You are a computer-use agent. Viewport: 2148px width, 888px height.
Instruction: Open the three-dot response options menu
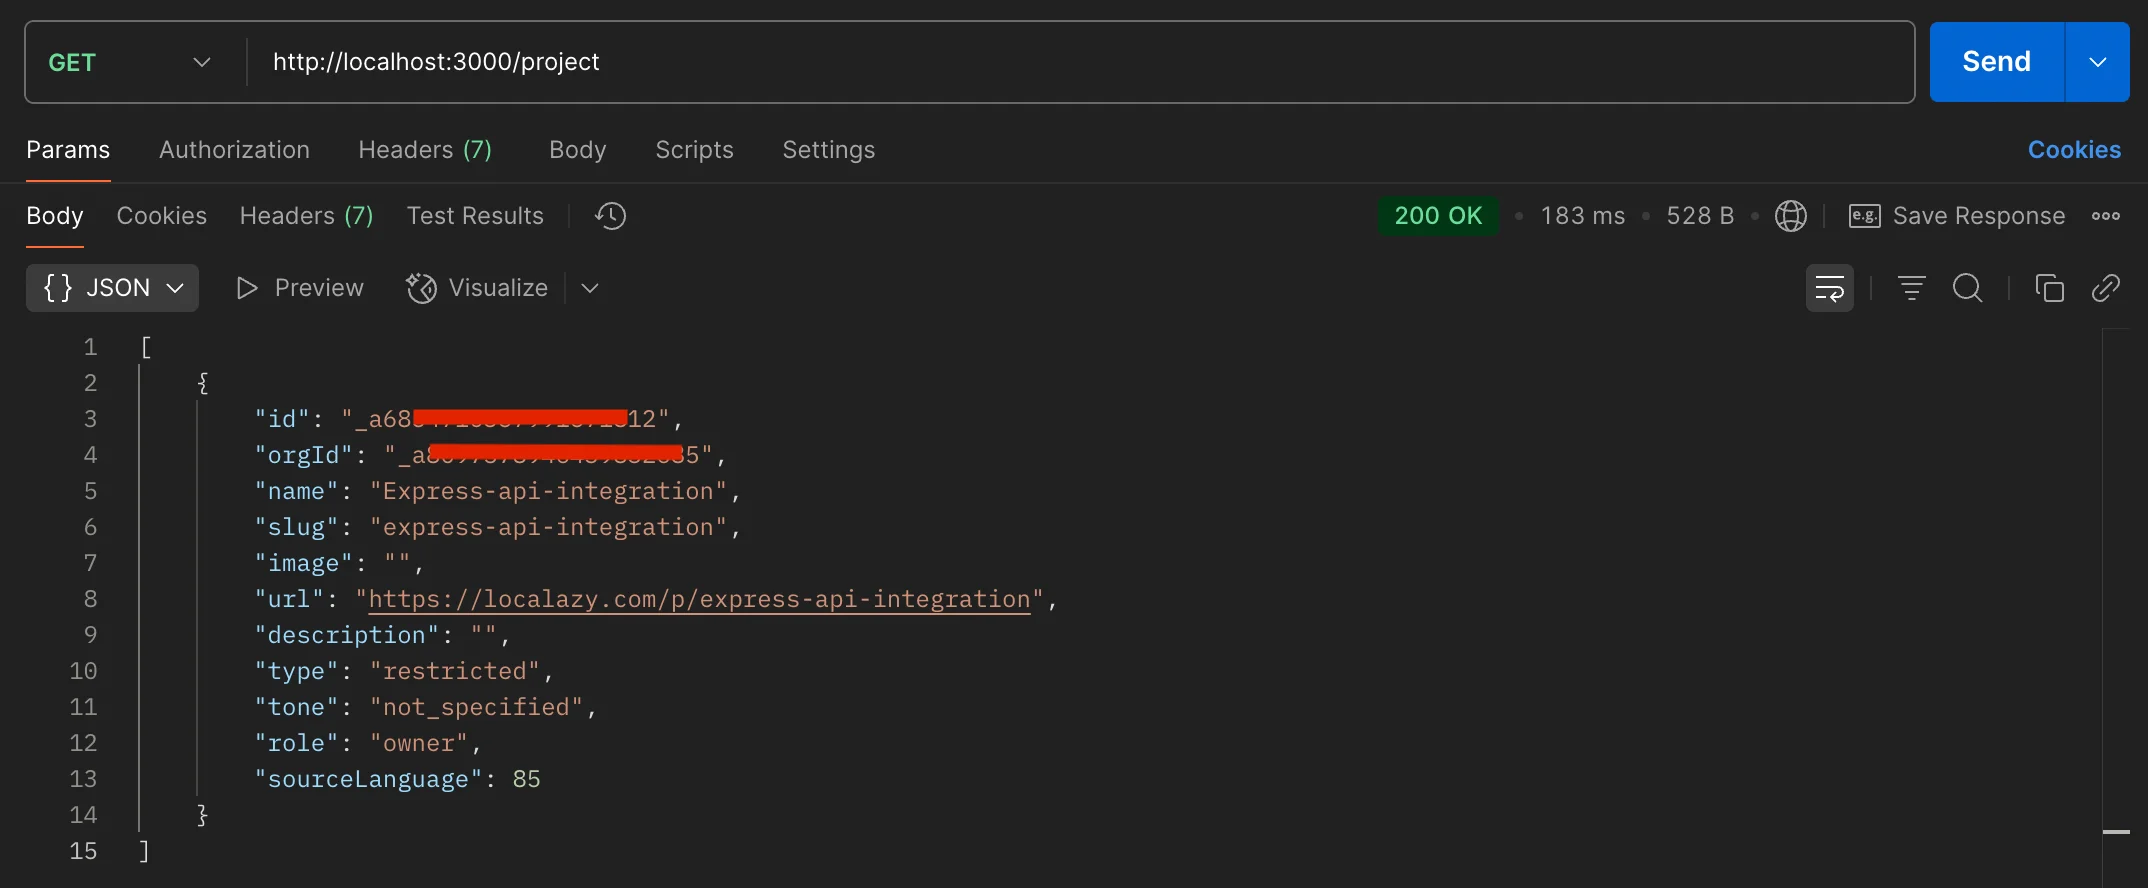tap(2105, 216)
